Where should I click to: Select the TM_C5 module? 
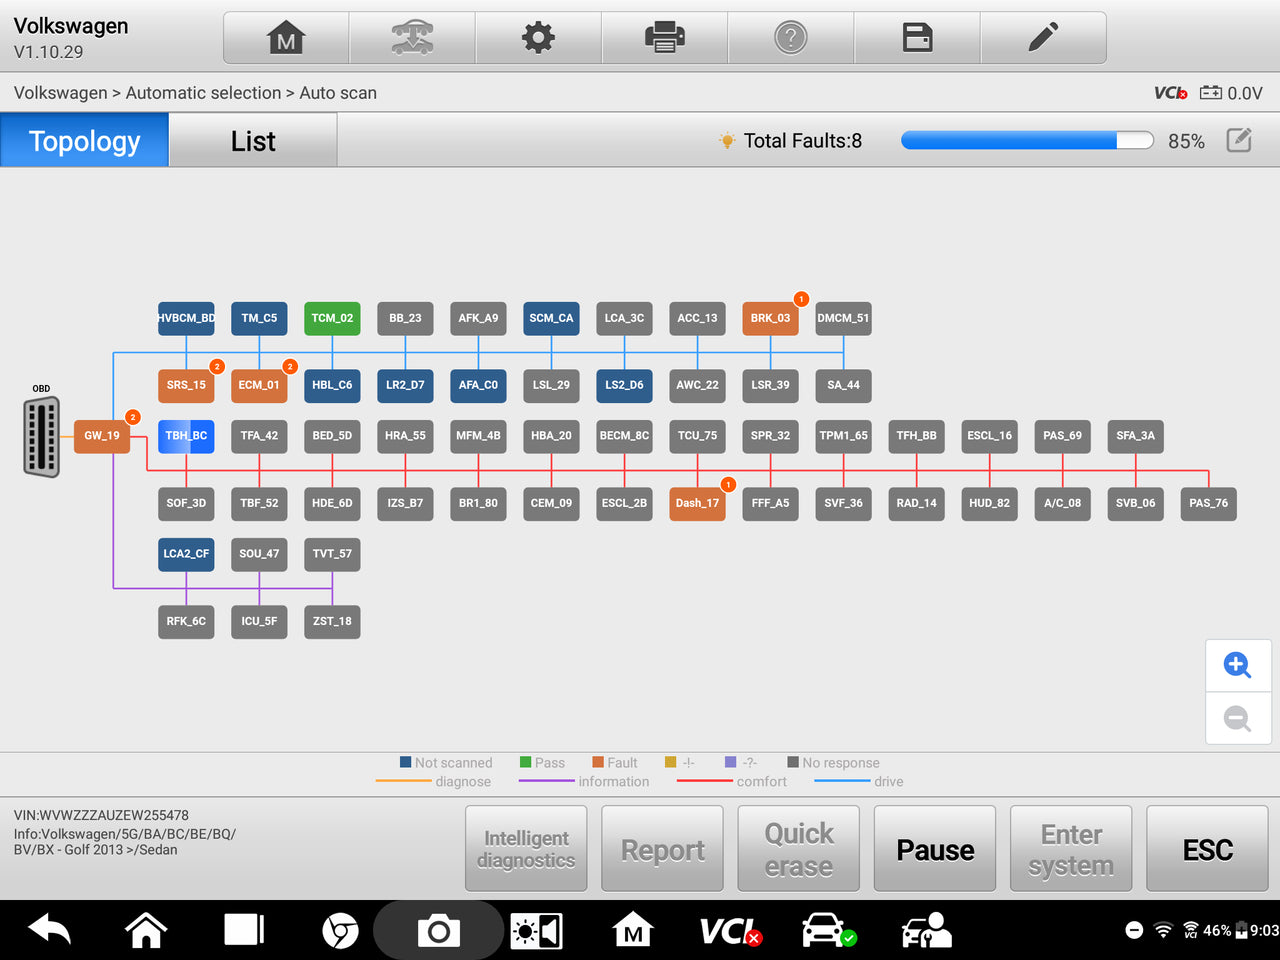click(259, 318)
